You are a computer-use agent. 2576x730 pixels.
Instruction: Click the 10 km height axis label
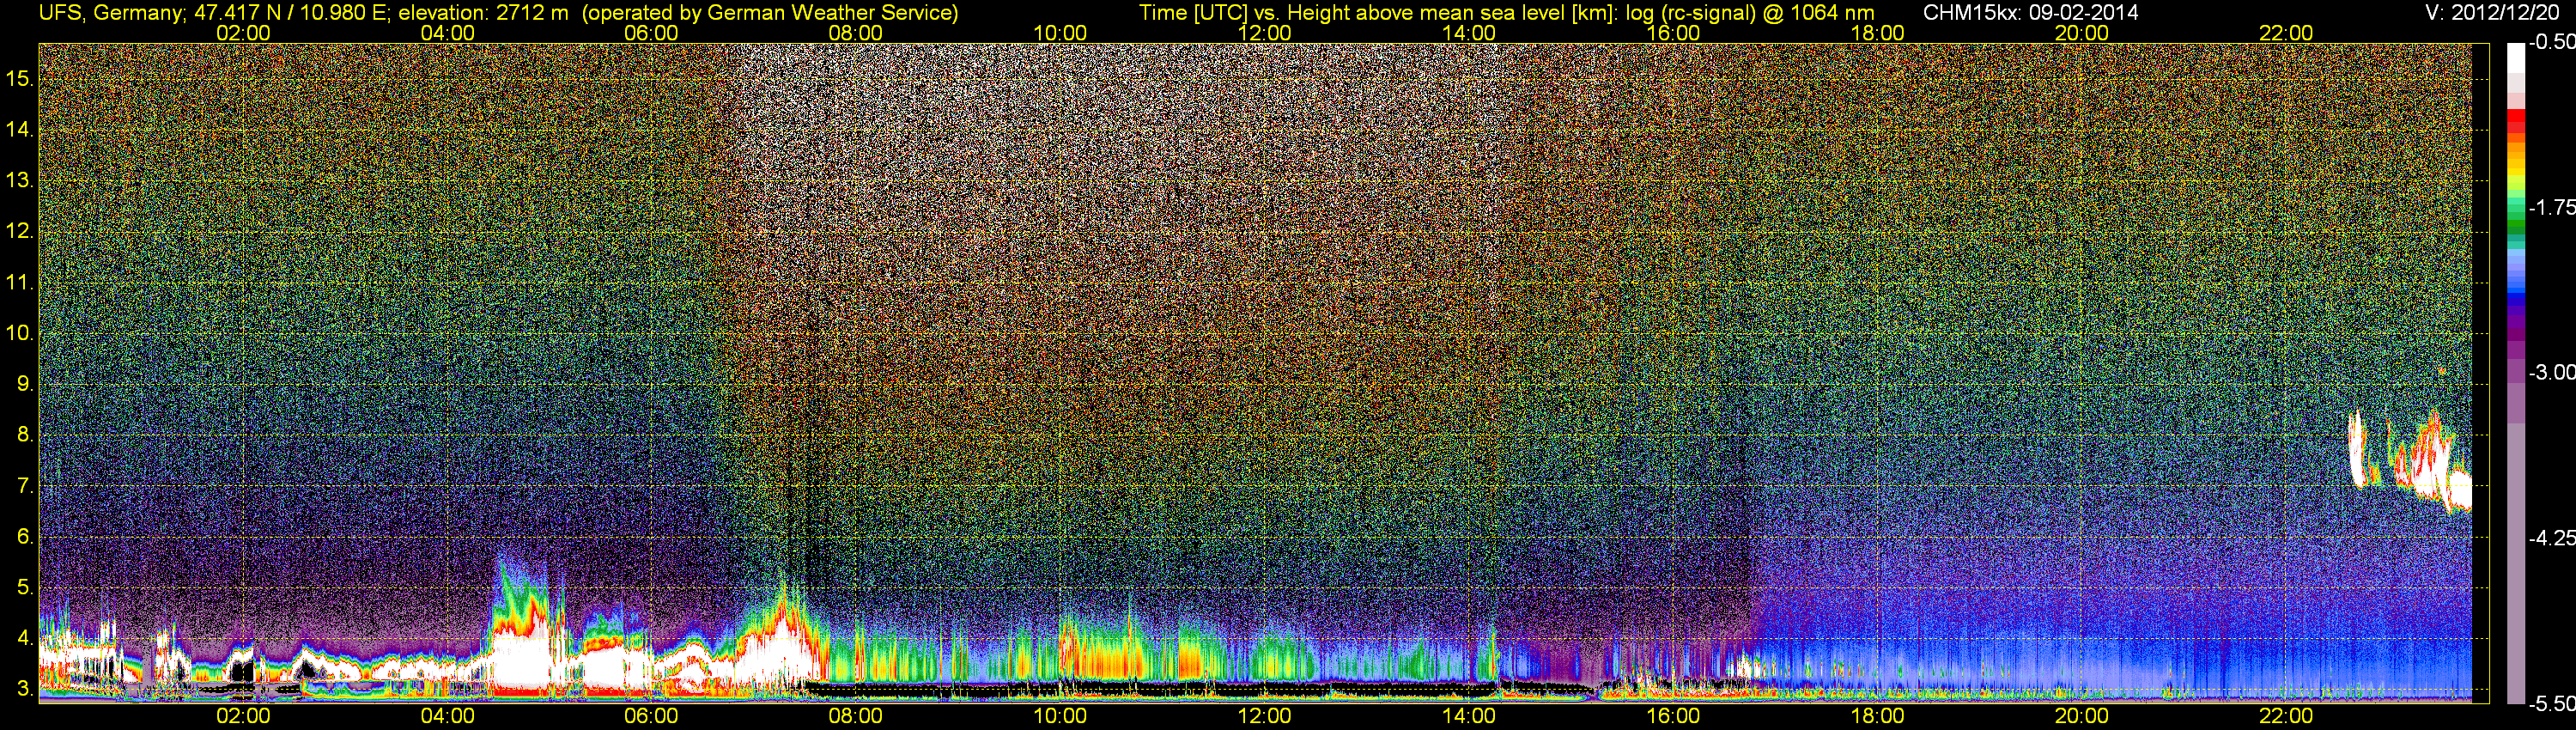tap(19, 333)
